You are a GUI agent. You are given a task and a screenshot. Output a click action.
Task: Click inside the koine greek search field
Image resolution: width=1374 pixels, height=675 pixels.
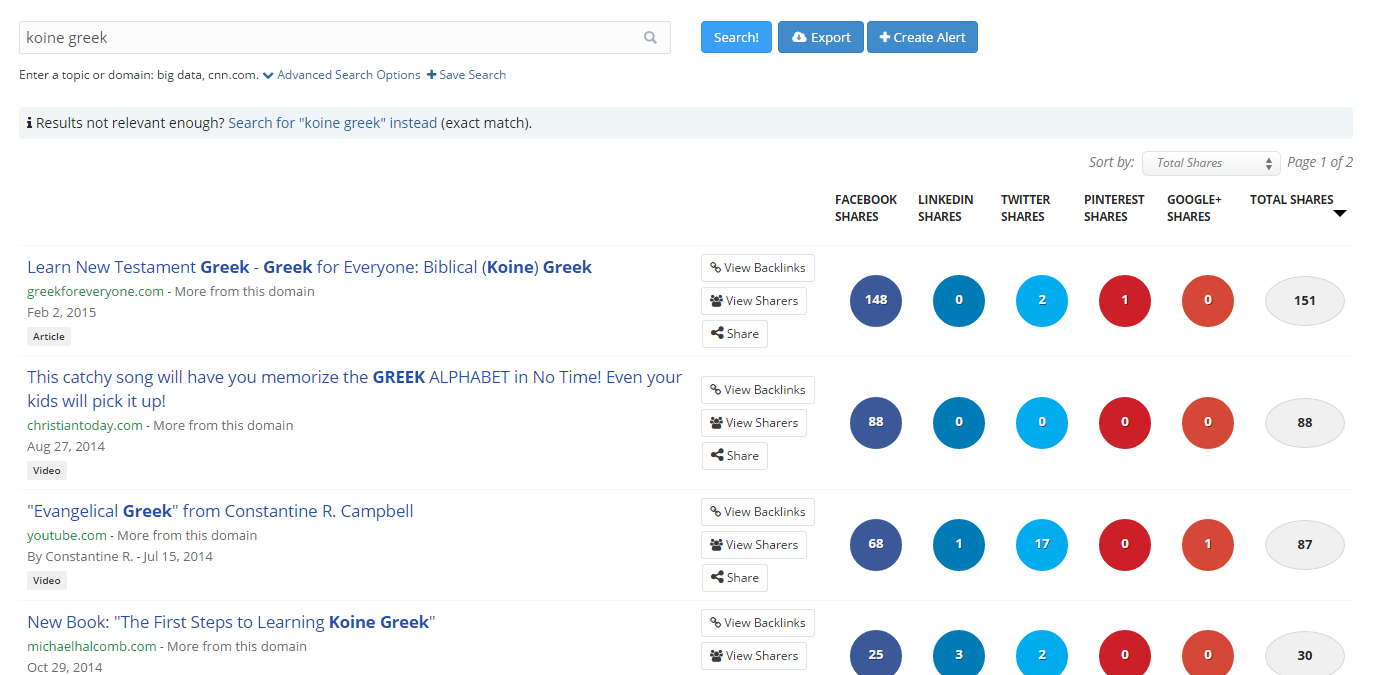(300, 37)
